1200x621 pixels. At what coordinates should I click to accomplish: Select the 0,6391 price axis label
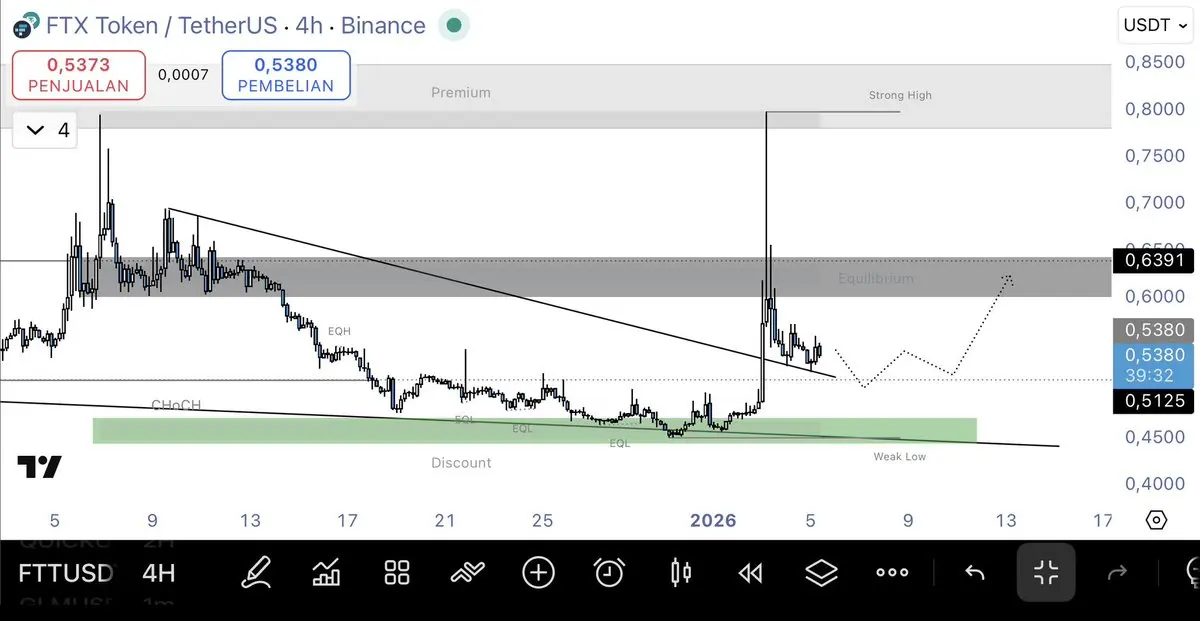click(x=1154, y=260)
